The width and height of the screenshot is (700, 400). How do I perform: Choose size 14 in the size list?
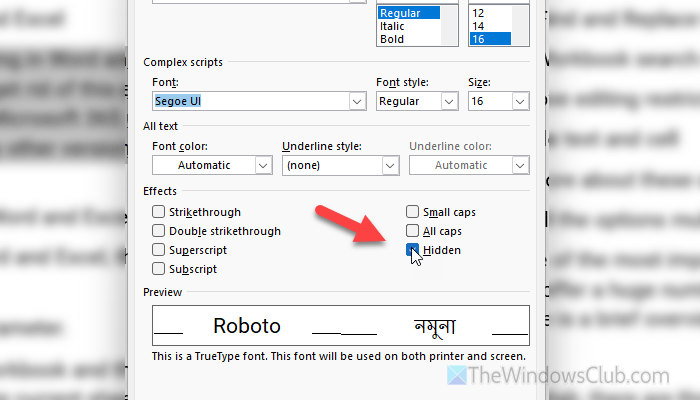pos(490,26)
